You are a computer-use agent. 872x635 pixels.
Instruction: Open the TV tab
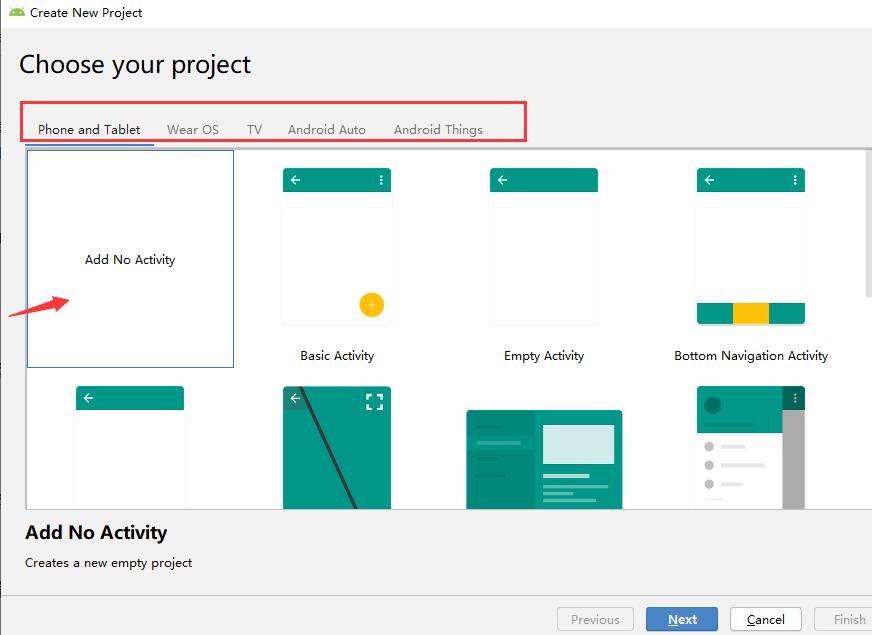coord(254,130)
